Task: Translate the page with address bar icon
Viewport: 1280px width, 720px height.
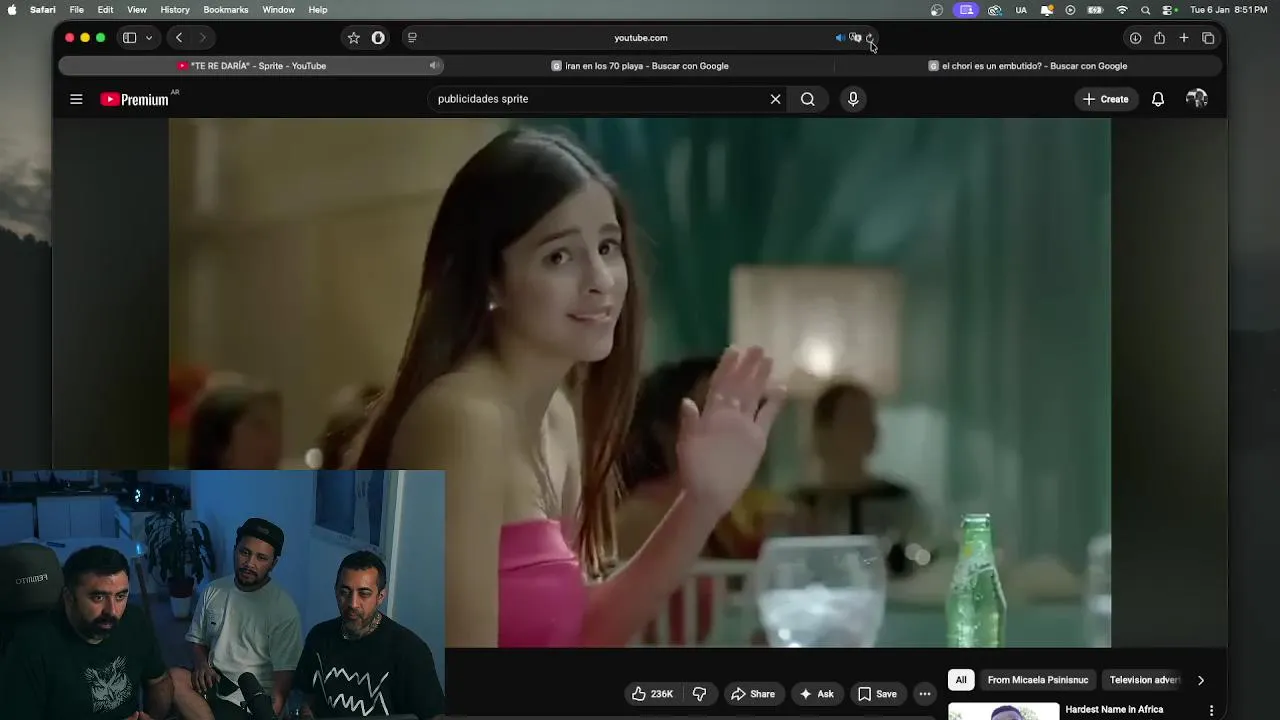Action: 855,38
